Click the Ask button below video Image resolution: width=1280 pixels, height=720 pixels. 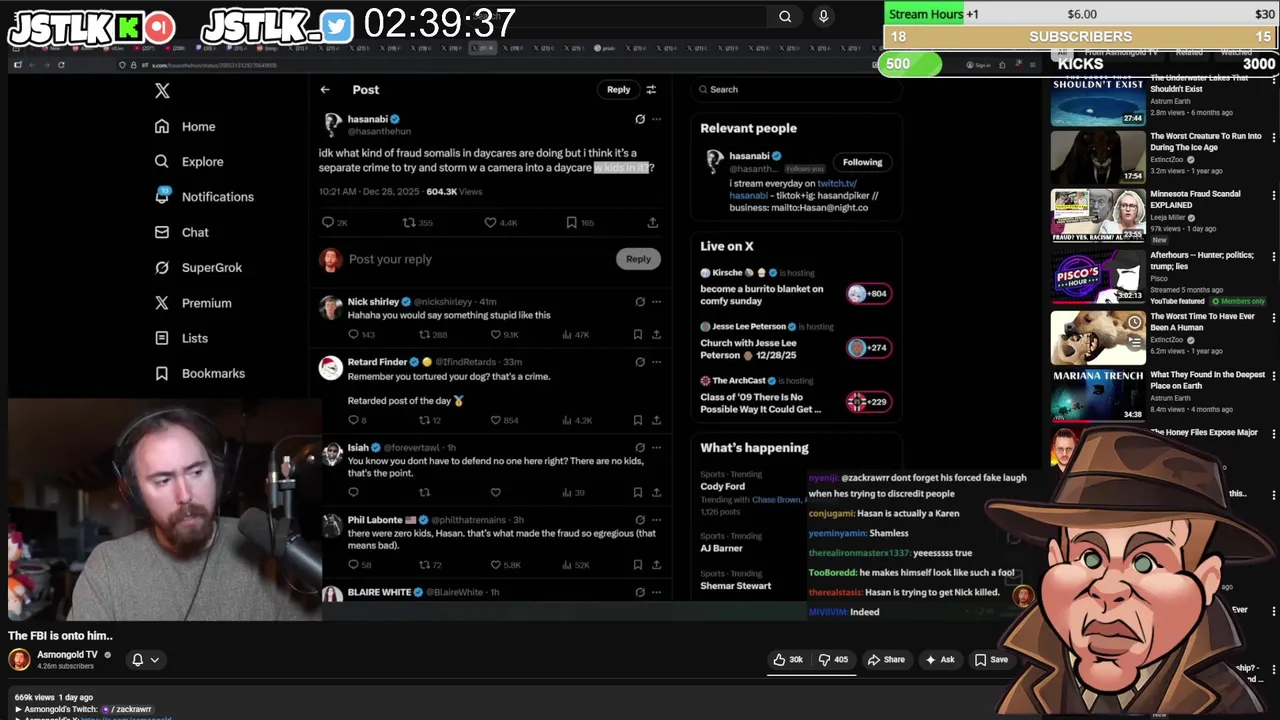click(x=940, y=660)
